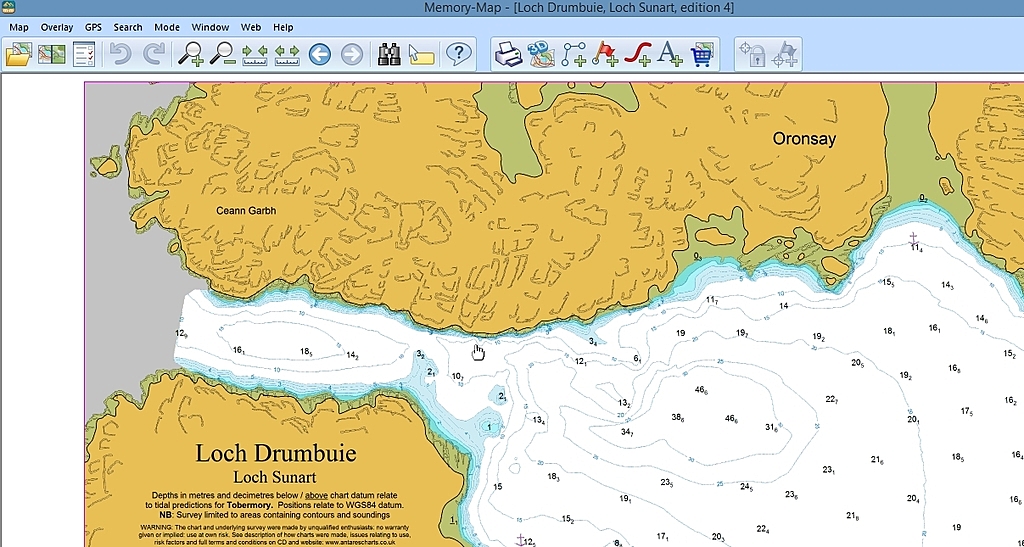Click the zoom in magnifier
The height and width of the screenshot is (547, 1024).
pos(190,54)
